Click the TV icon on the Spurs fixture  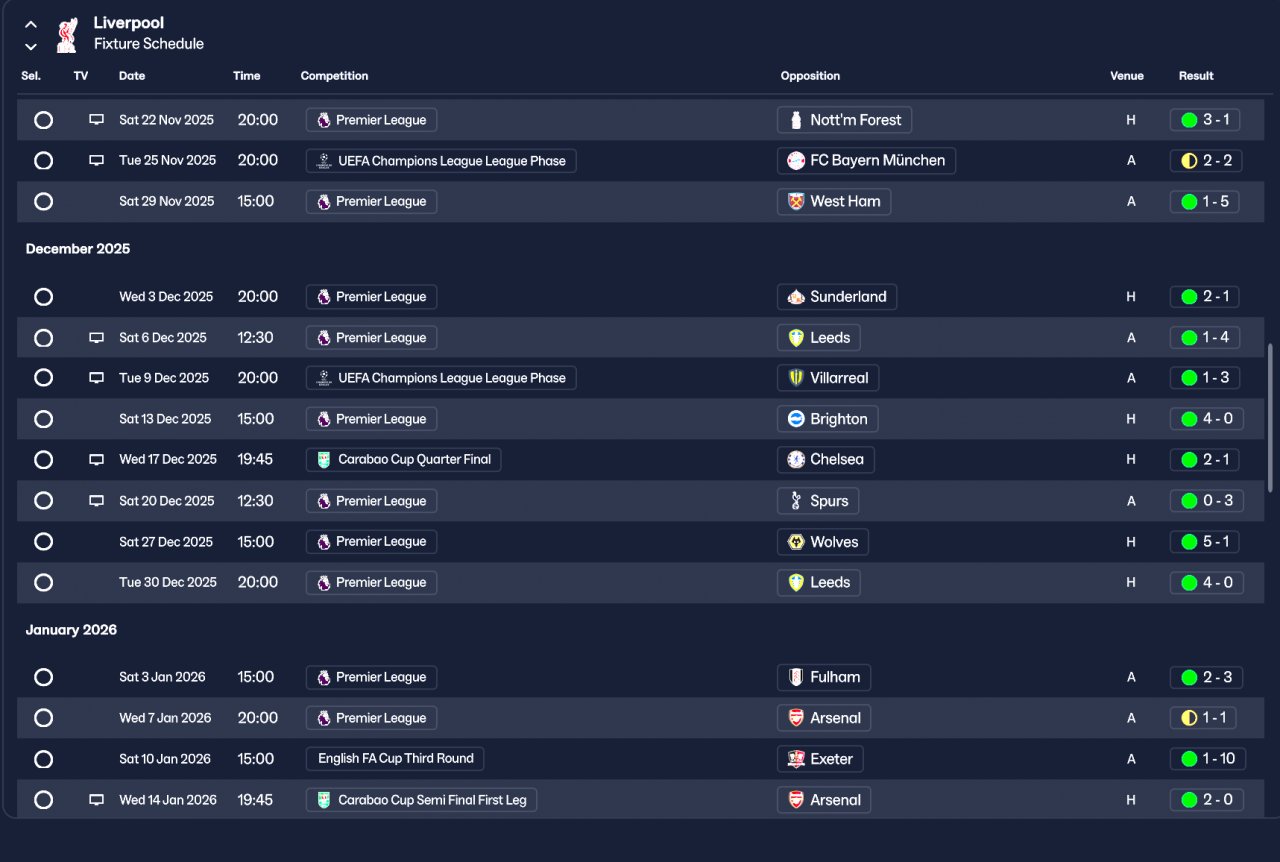point(96,501)
